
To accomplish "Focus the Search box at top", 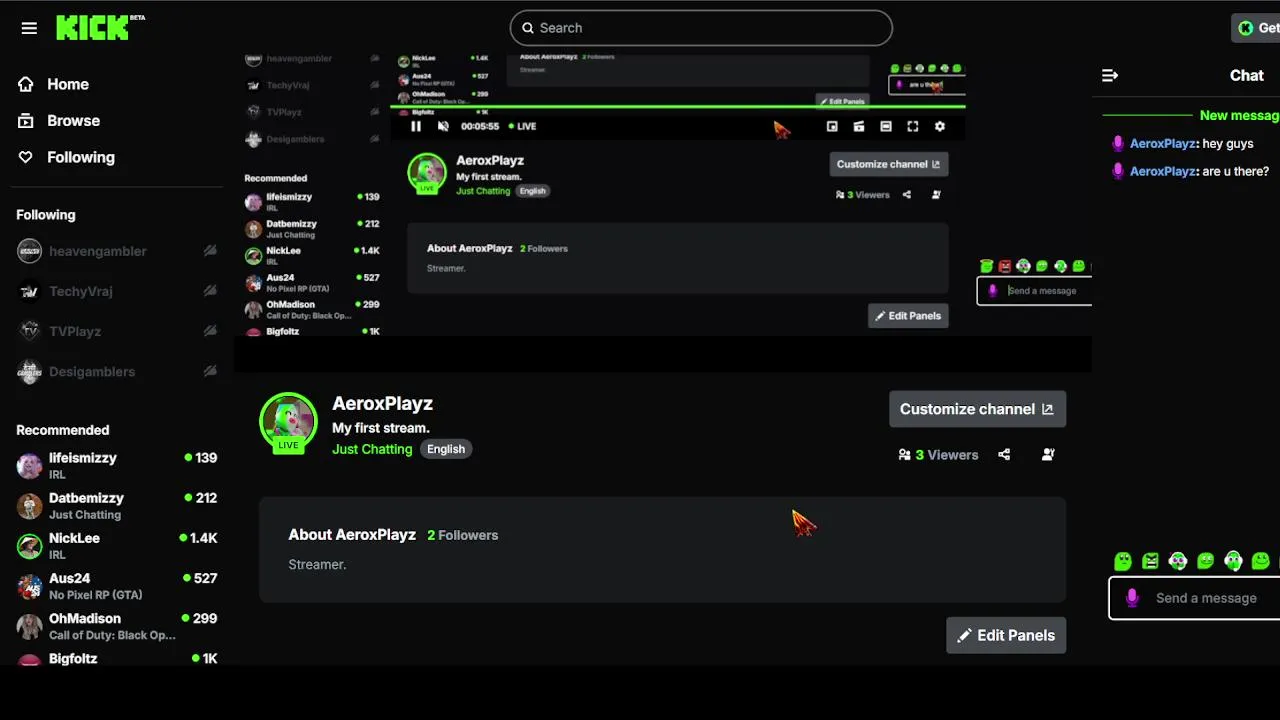I will [701, 28].
